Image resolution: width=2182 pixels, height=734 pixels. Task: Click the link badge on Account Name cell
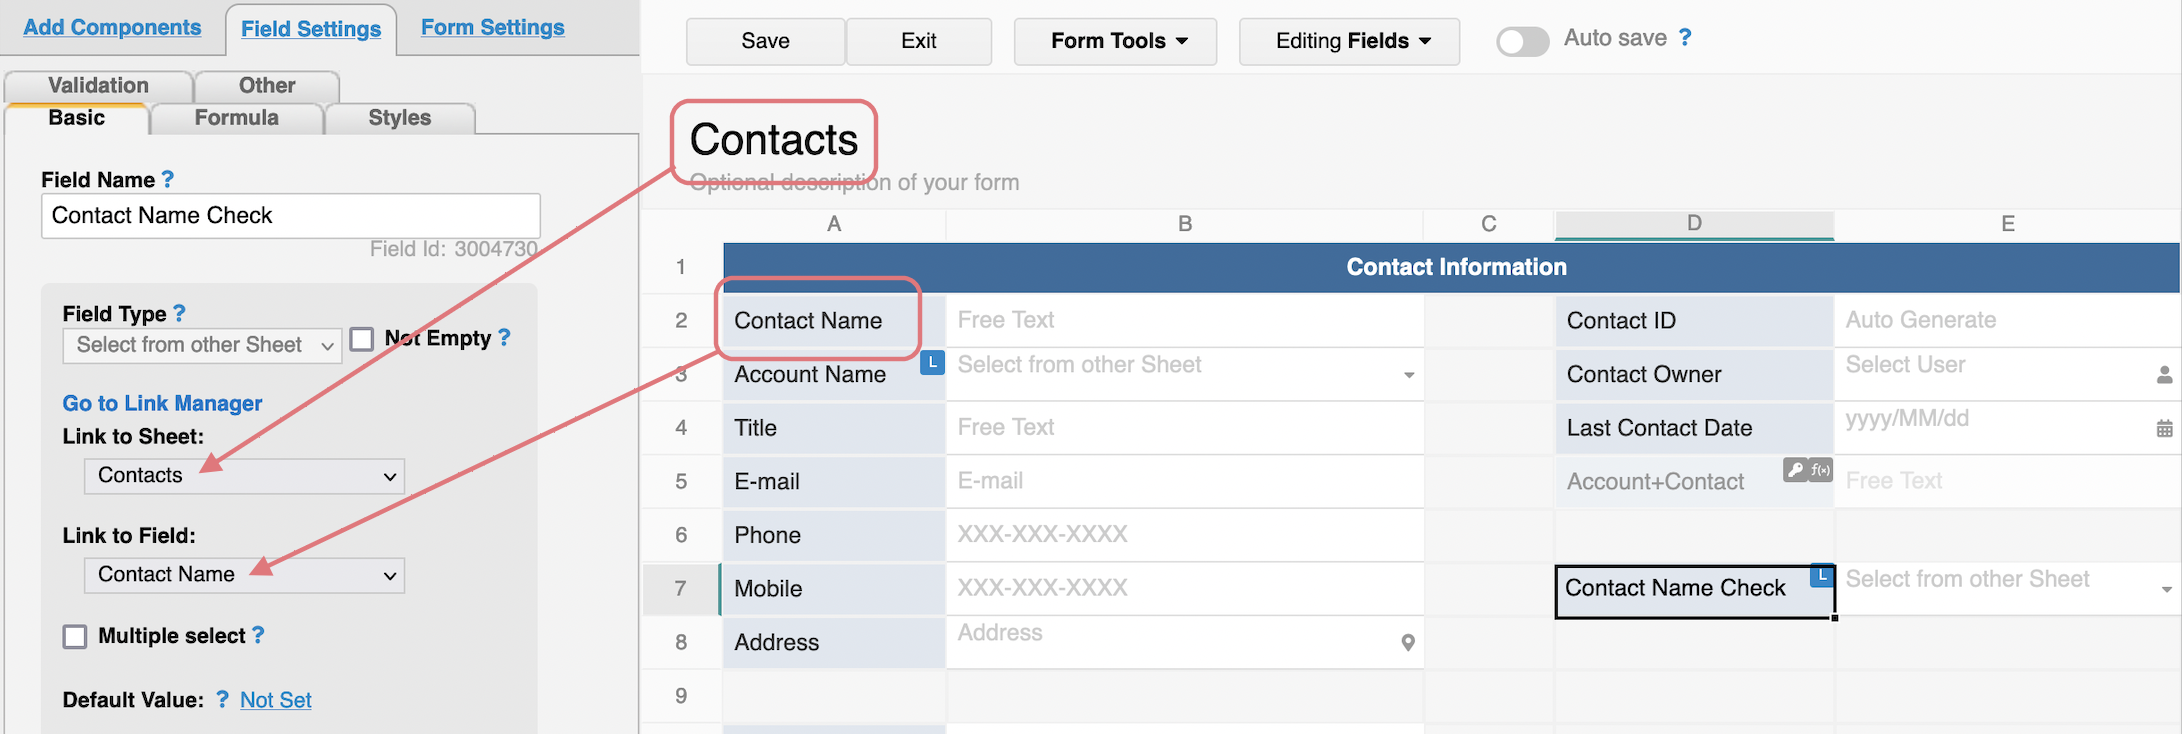coord(932,363)
